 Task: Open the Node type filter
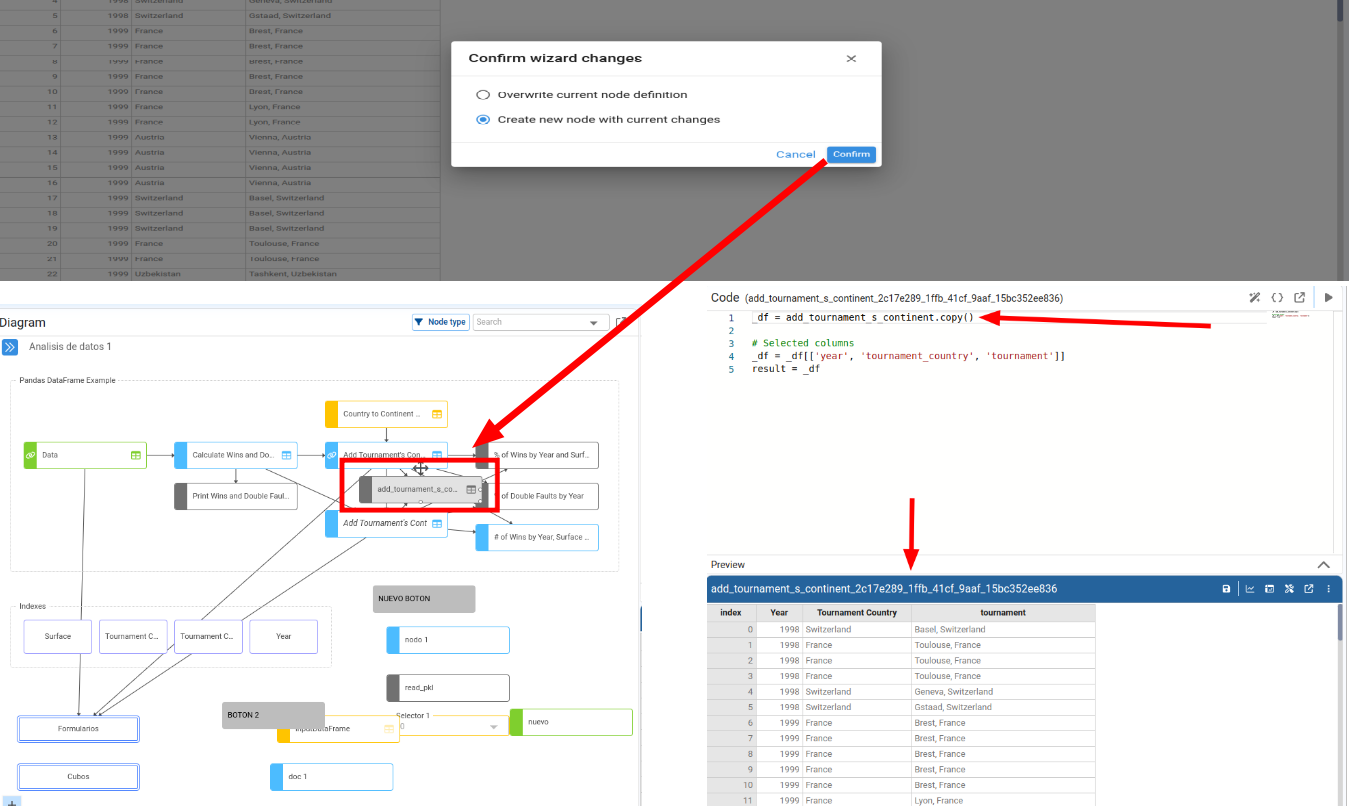point(440,322)
